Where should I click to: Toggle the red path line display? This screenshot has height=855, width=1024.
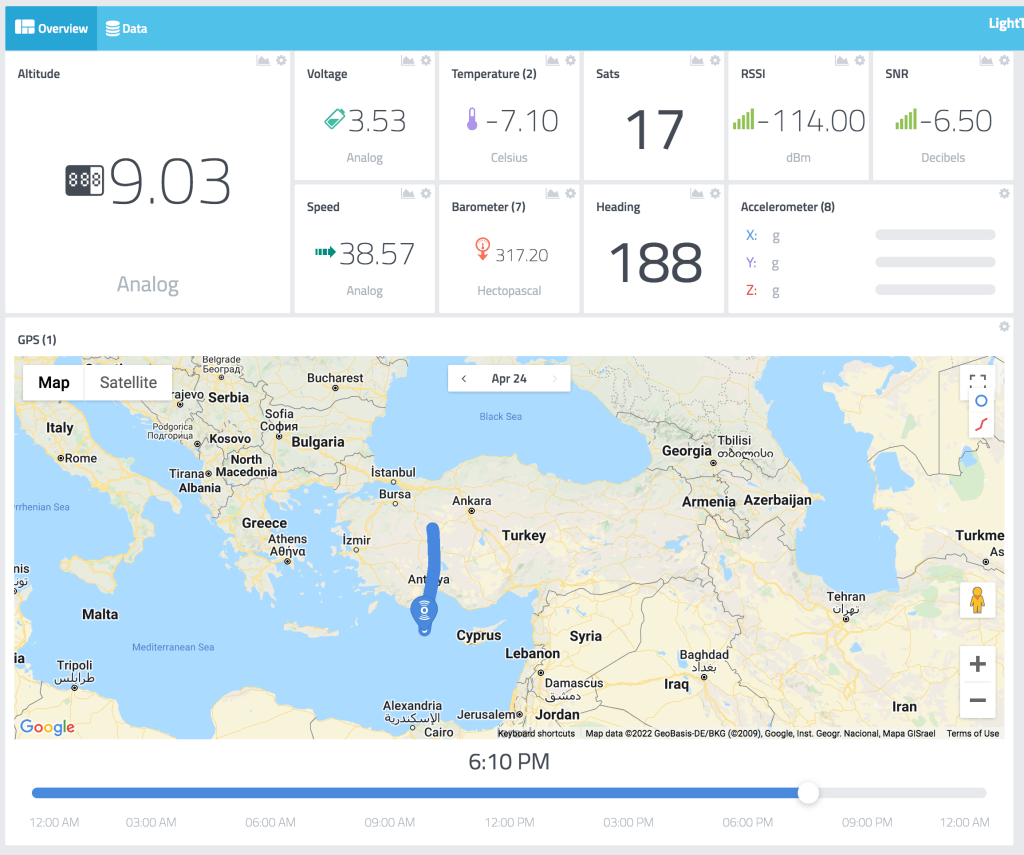coord(980,424)
